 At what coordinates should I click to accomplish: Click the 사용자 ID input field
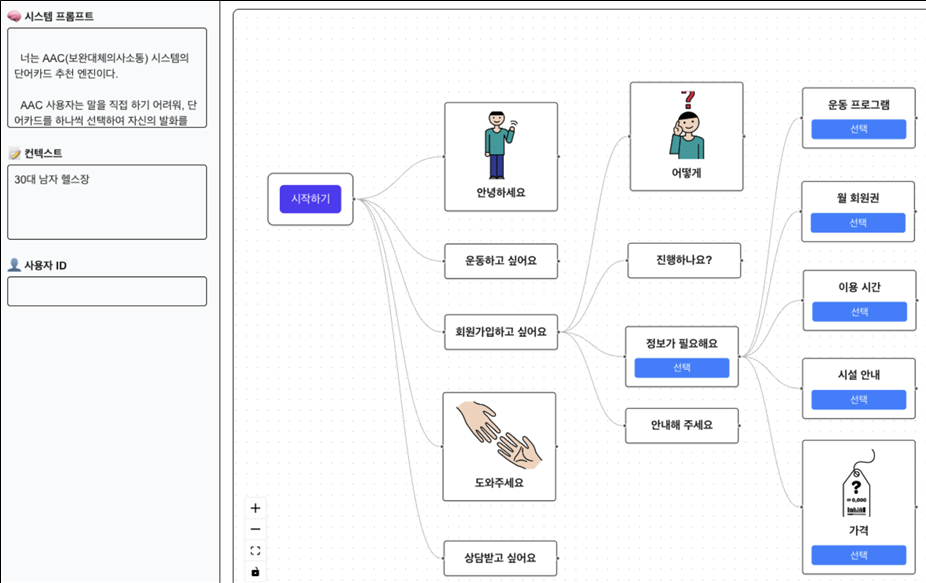click(107, 291)
